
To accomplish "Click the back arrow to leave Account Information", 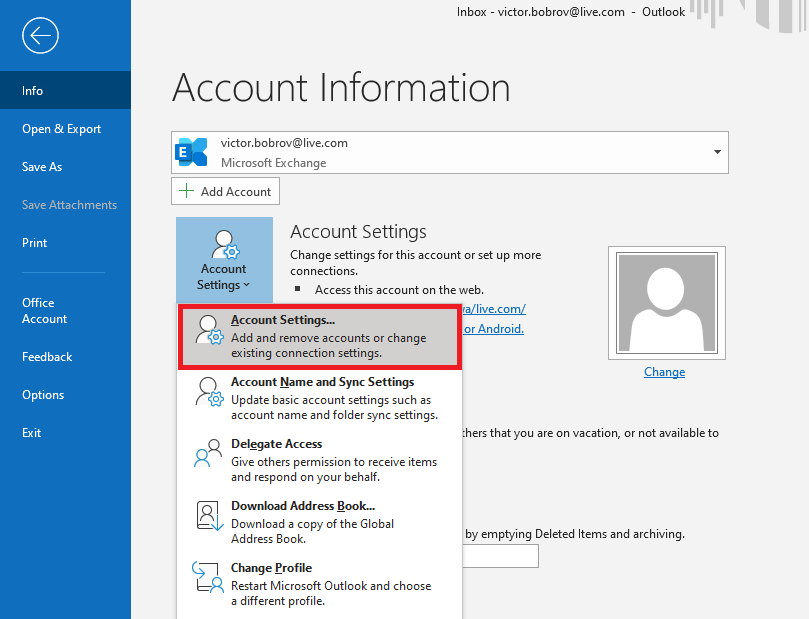I will point(39,36).
